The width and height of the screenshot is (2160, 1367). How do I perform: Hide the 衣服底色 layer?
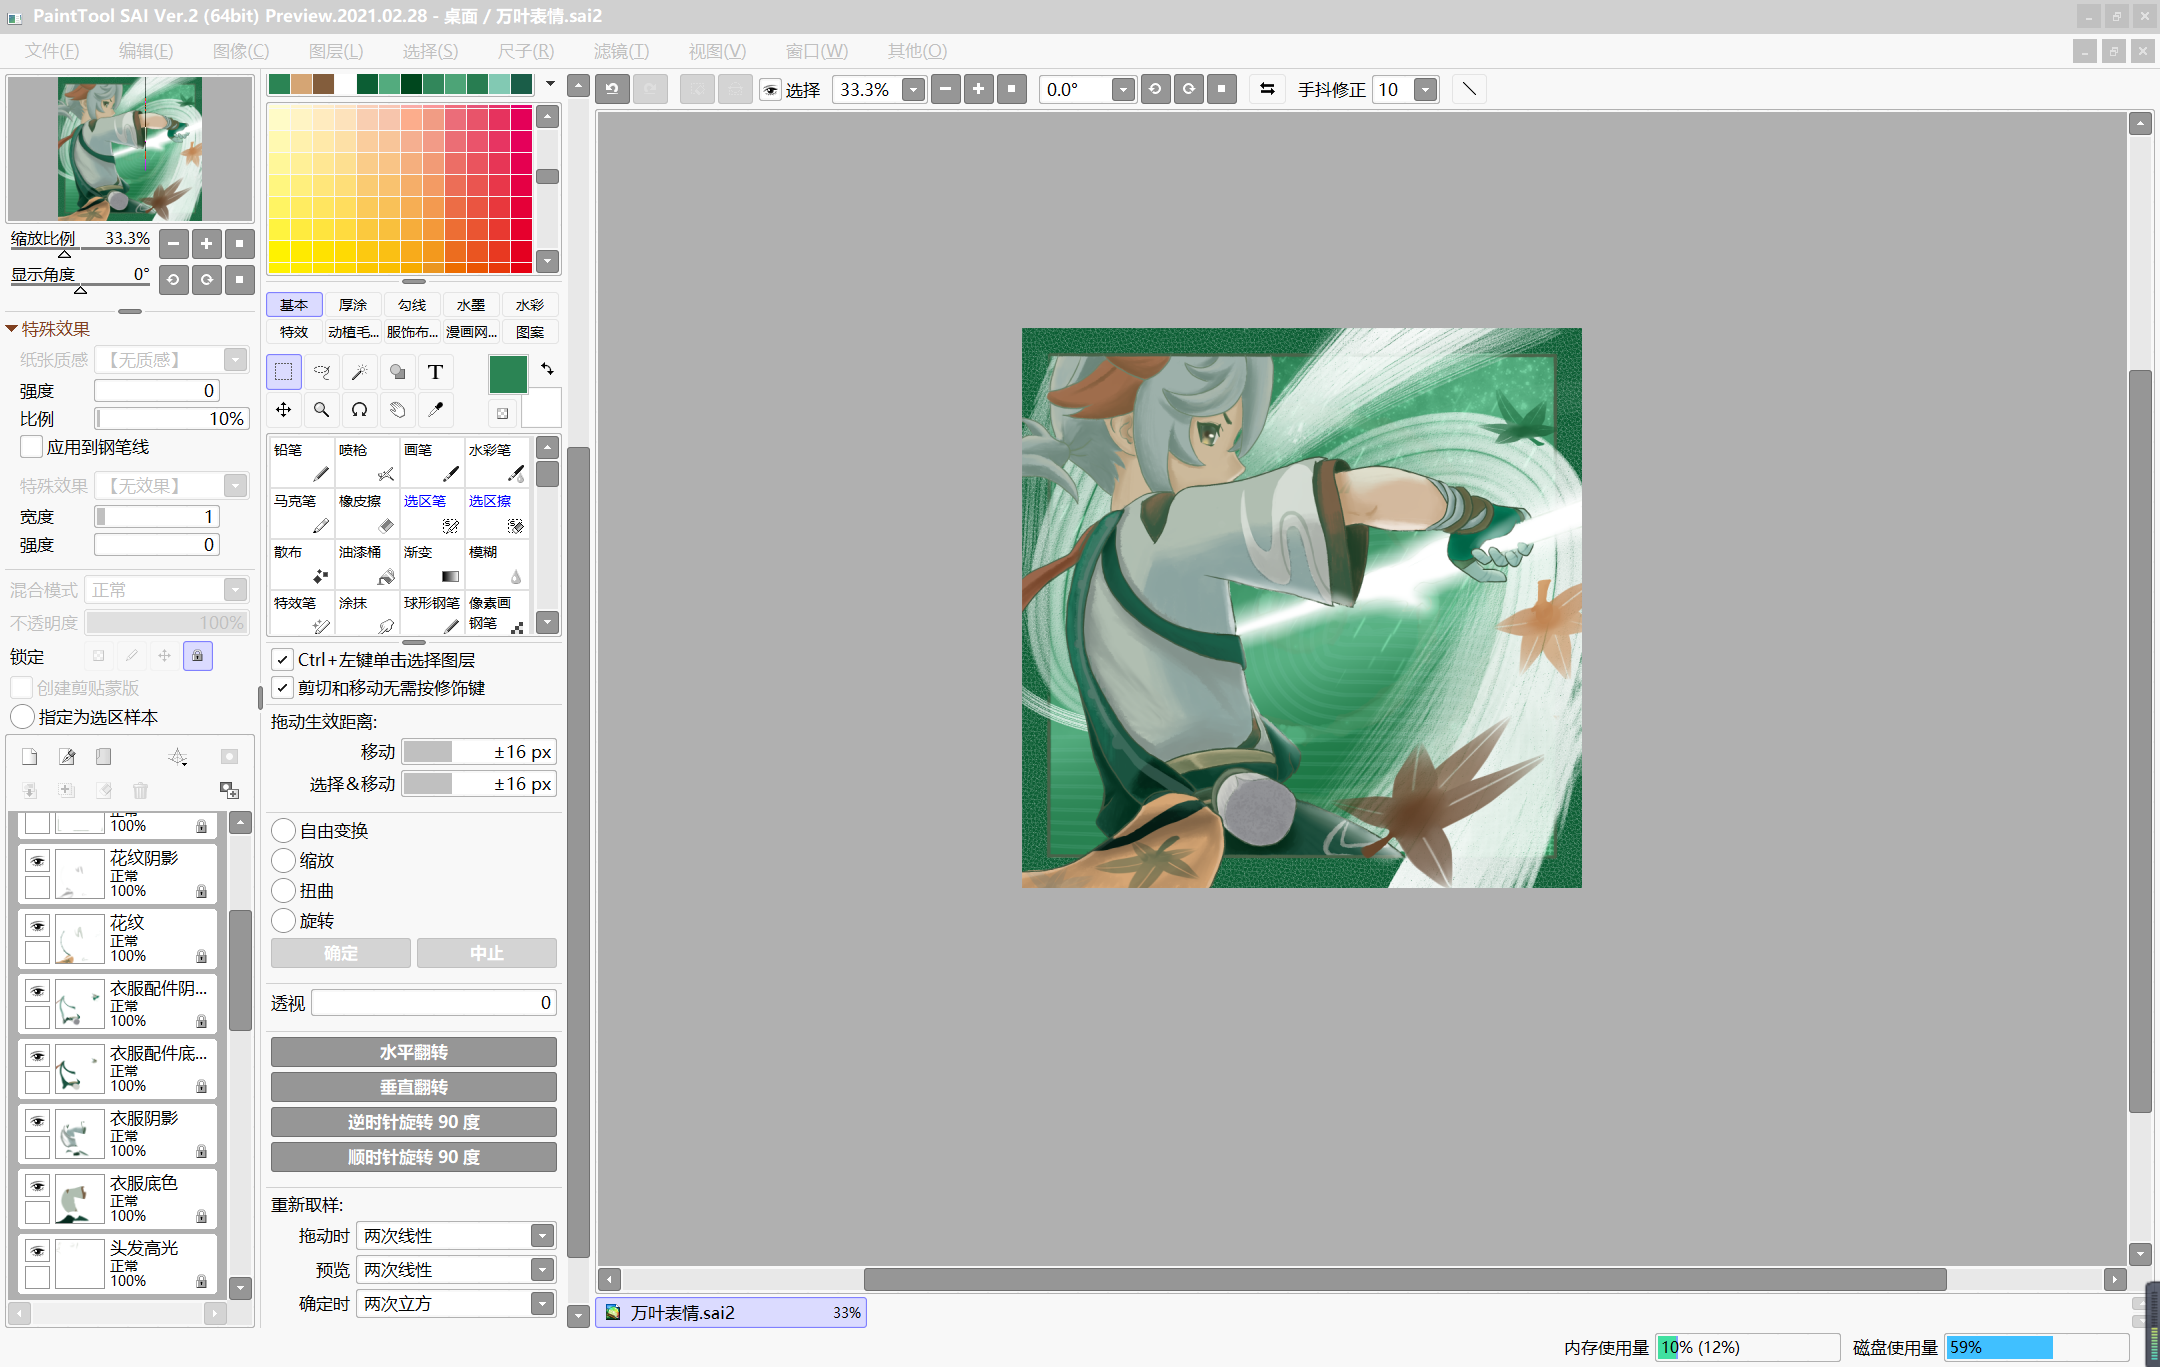point(37,1186)
